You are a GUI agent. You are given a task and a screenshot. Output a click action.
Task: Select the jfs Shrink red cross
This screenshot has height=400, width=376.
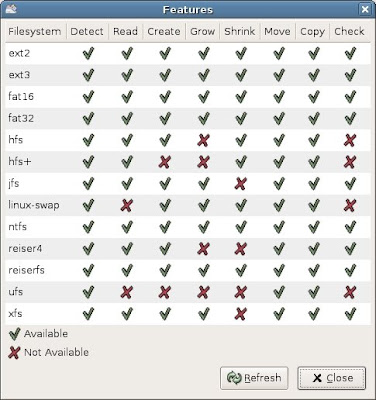coord(241,184)
